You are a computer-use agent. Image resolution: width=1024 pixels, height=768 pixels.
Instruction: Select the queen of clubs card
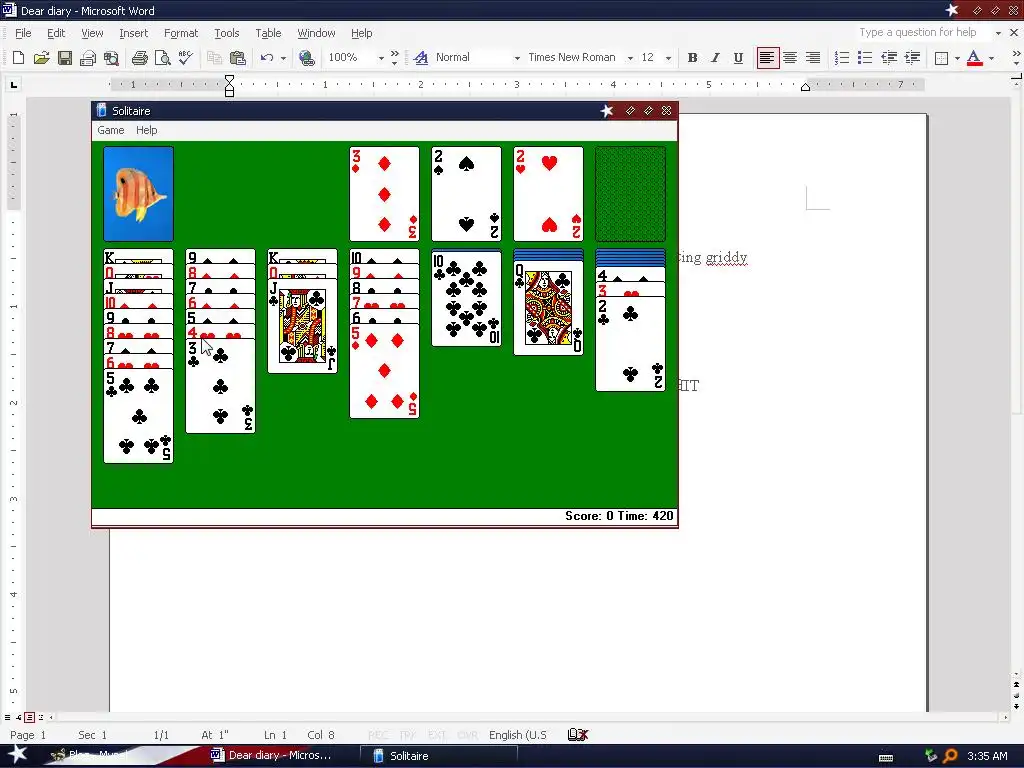coord(549,308)
